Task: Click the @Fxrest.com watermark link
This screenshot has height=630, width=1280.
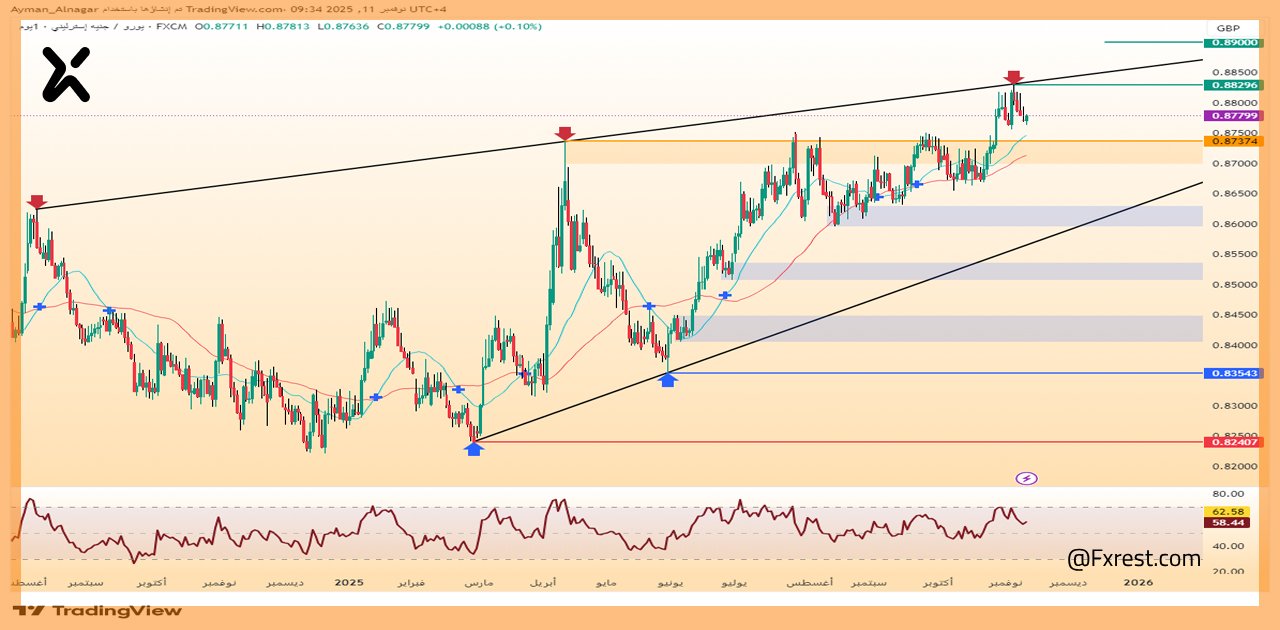Action: click(x=1134, y=558)
